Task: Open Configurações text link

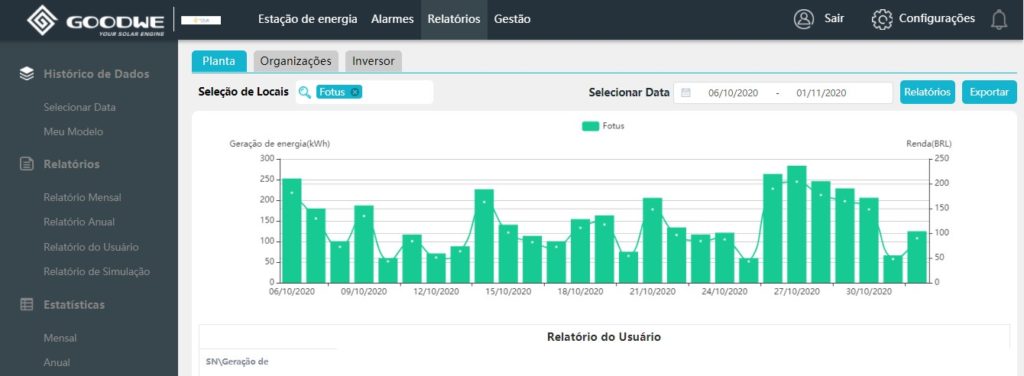Action: click(936, 18)
